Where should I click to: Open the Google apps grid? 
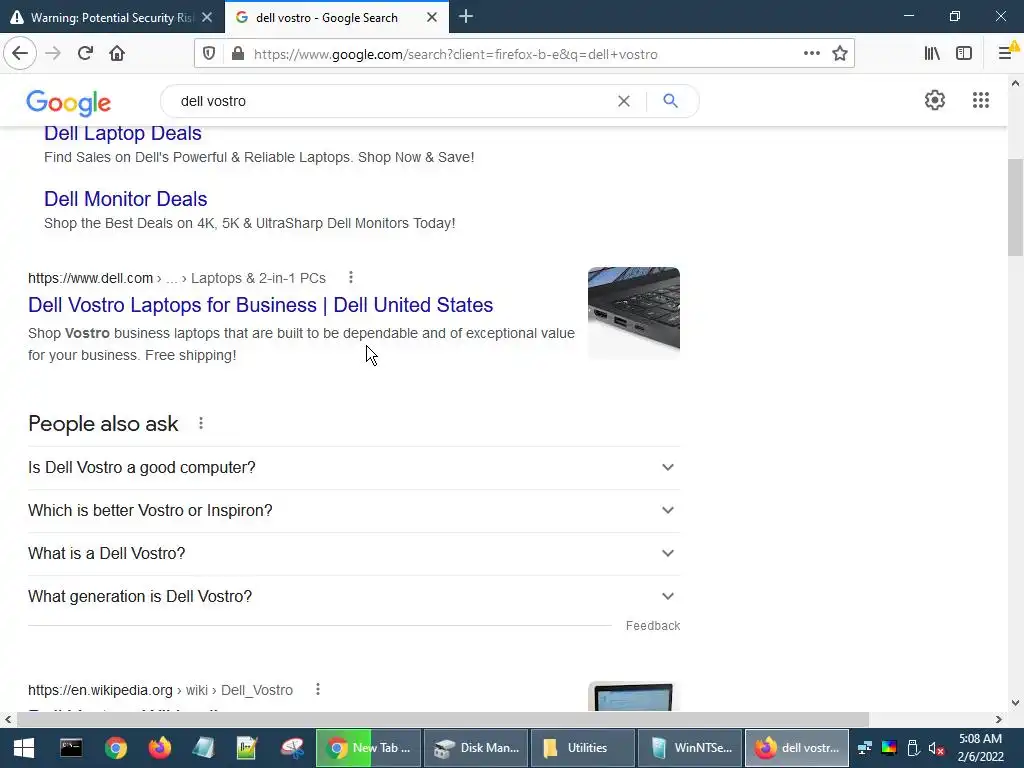(x=980, y=100)
